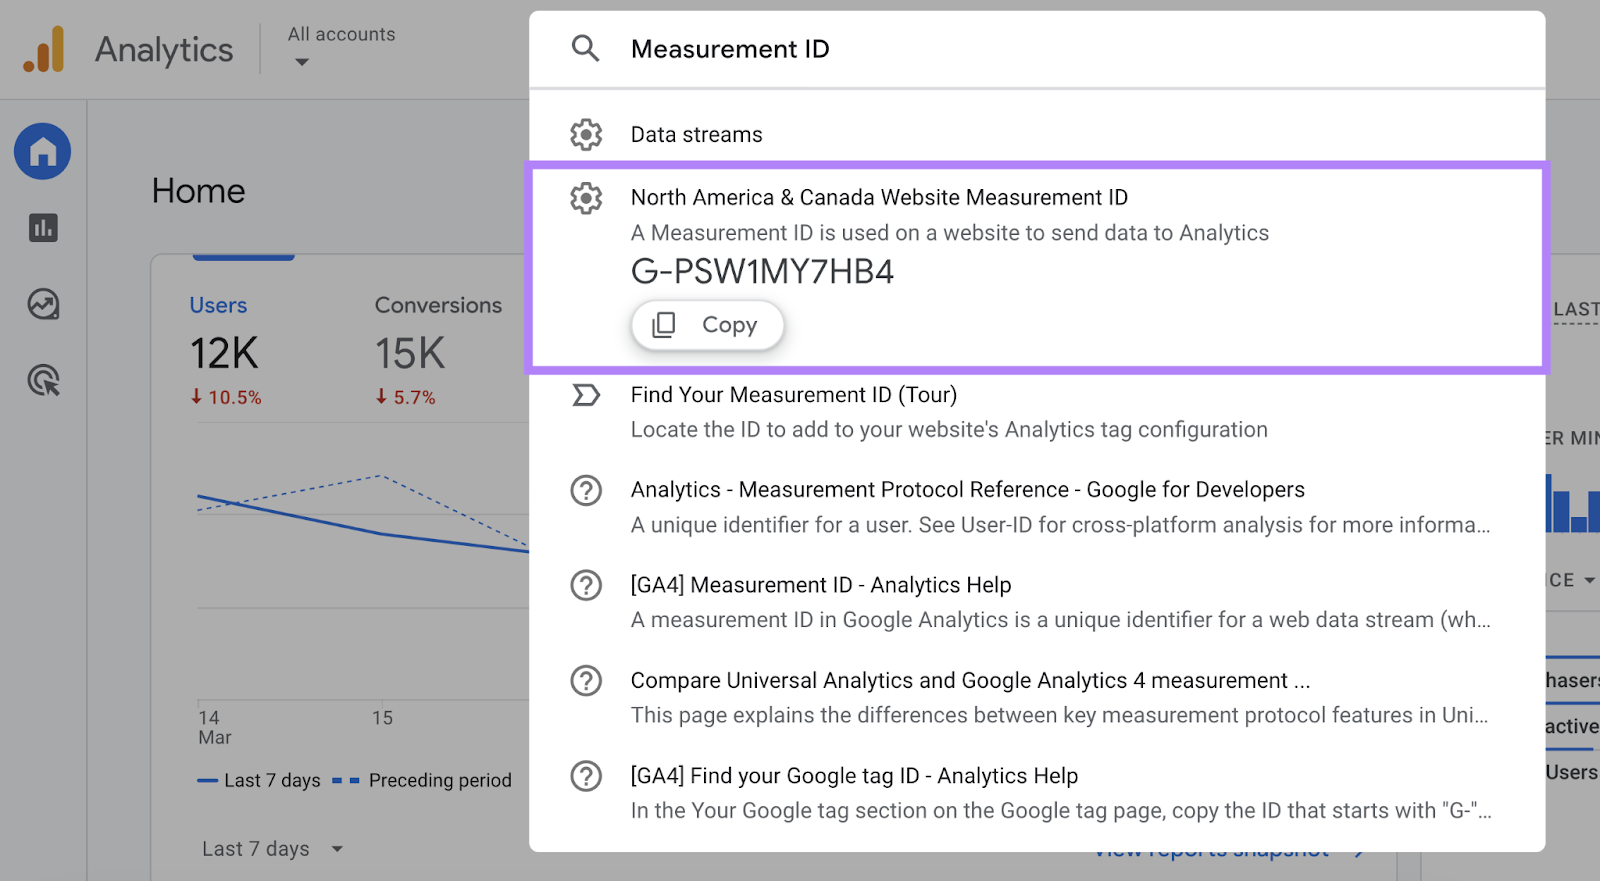Click the Home icon in the sidebar
The height and width of the screenshot is (881, 1600).
(42, 152)
